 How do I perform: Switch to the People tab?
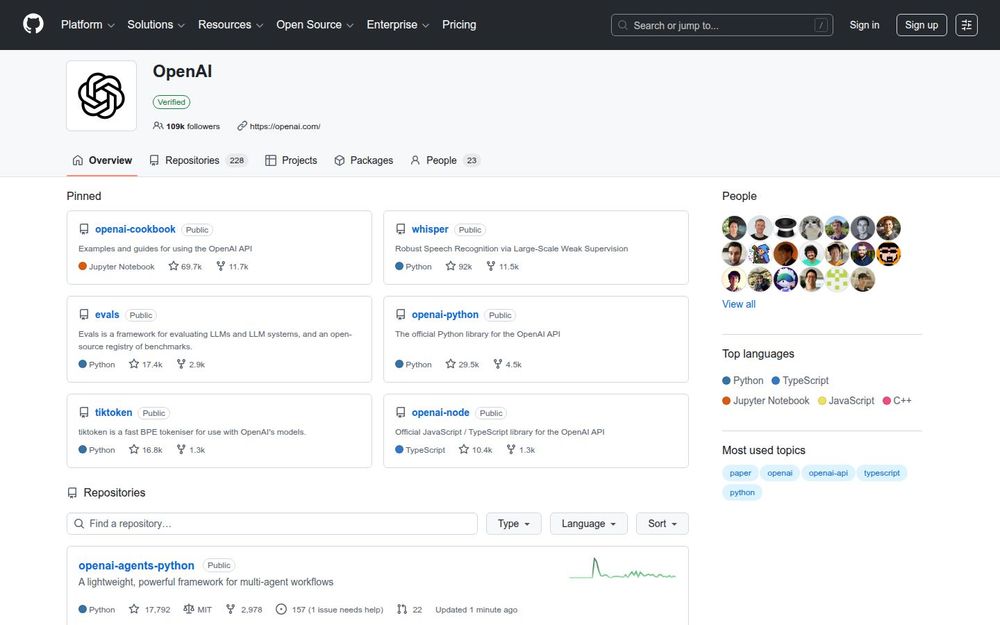(x=445, y=160)
